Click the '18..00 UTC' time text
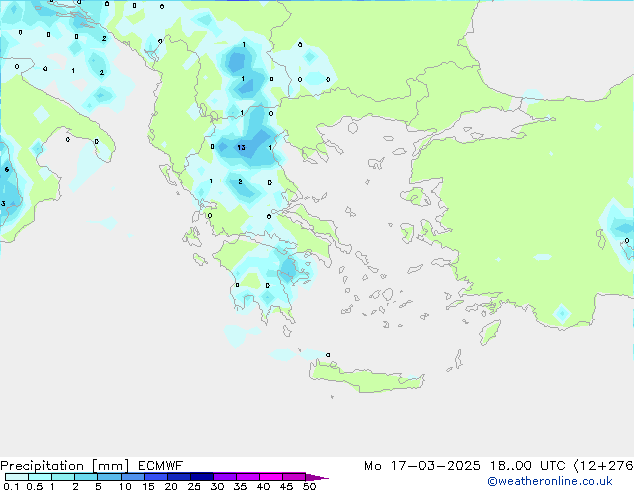 [x=527, y=466]
